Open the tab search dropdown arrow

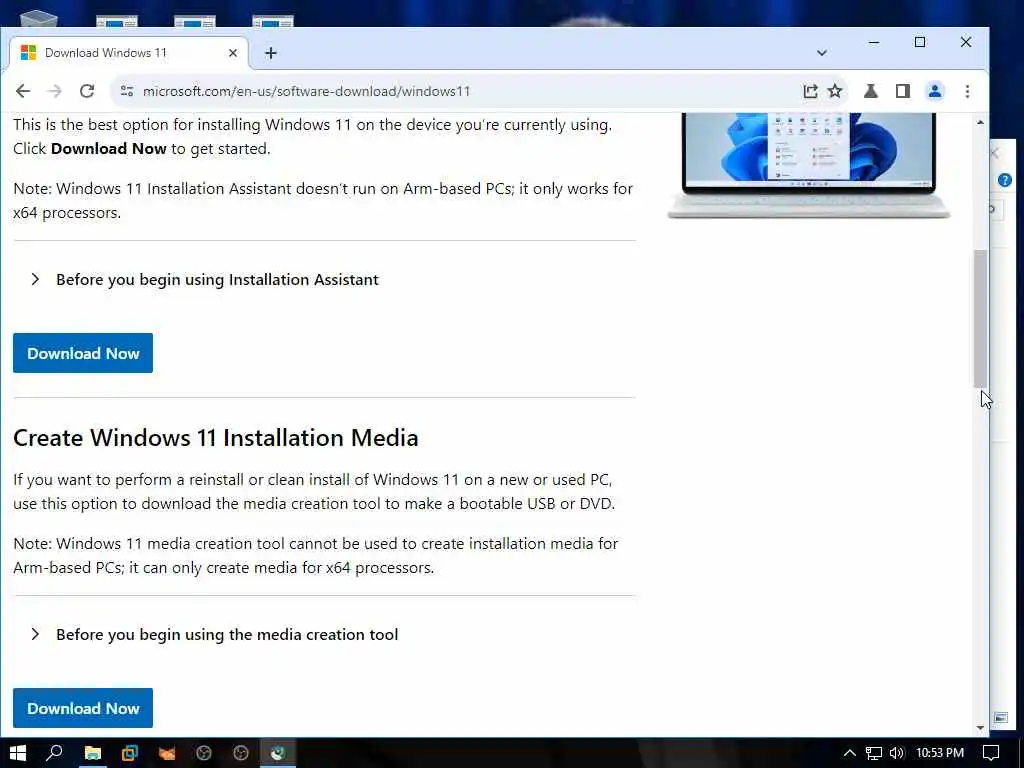point(822,53)
